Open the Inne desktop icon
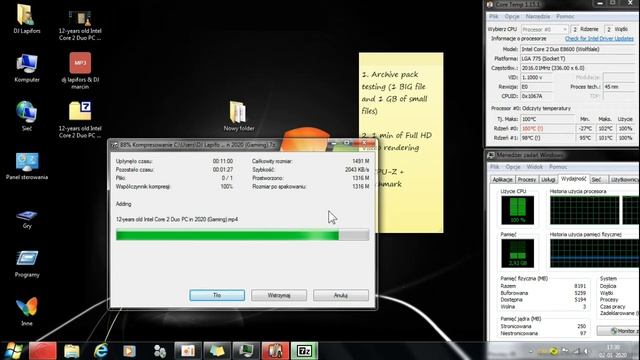 pyautogui.click(x=27, y=311)
